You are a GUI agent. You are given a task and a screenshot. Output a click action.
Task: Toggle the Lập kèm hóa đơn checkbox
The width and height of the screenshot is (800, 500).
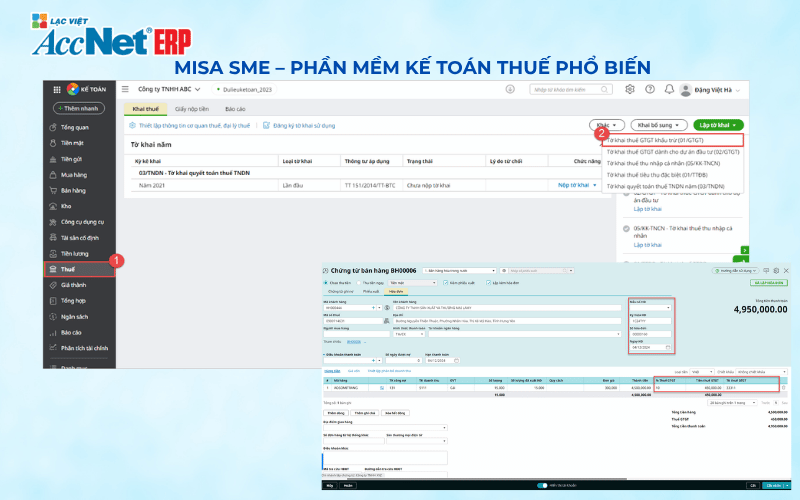488,283
